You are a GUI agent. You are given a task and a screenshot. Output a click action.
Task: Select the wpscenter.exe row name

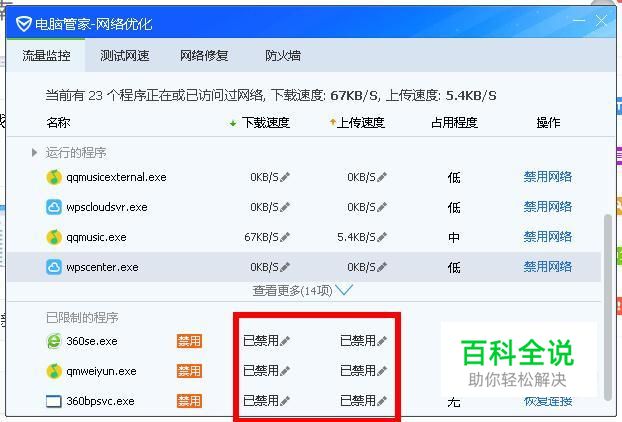[102, 267]
